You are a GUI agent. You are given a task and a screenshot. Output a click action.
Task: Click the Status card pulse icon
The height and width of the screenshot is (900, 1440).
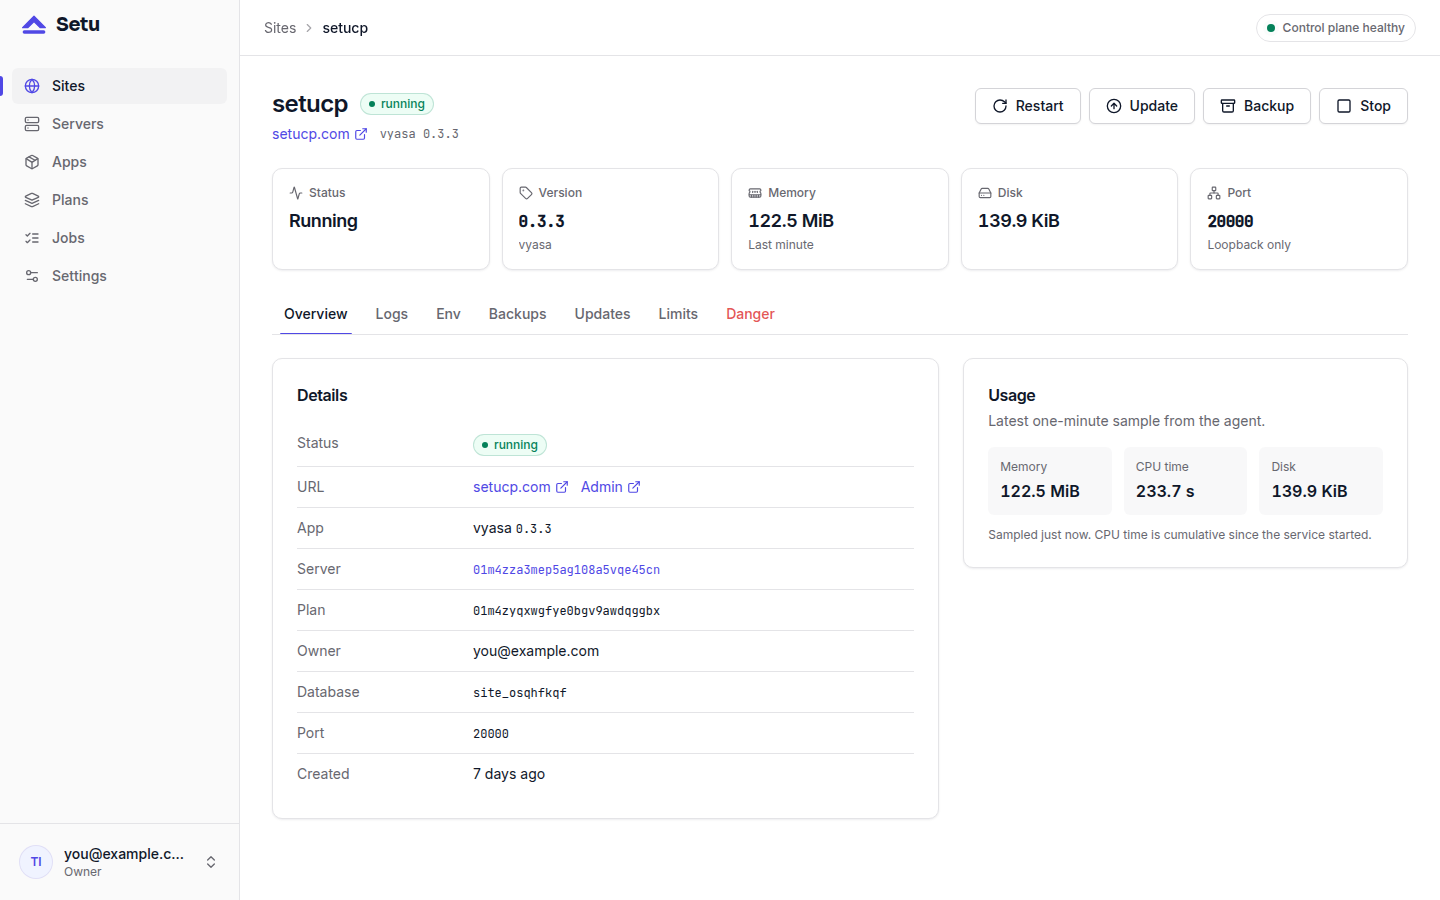296,193
